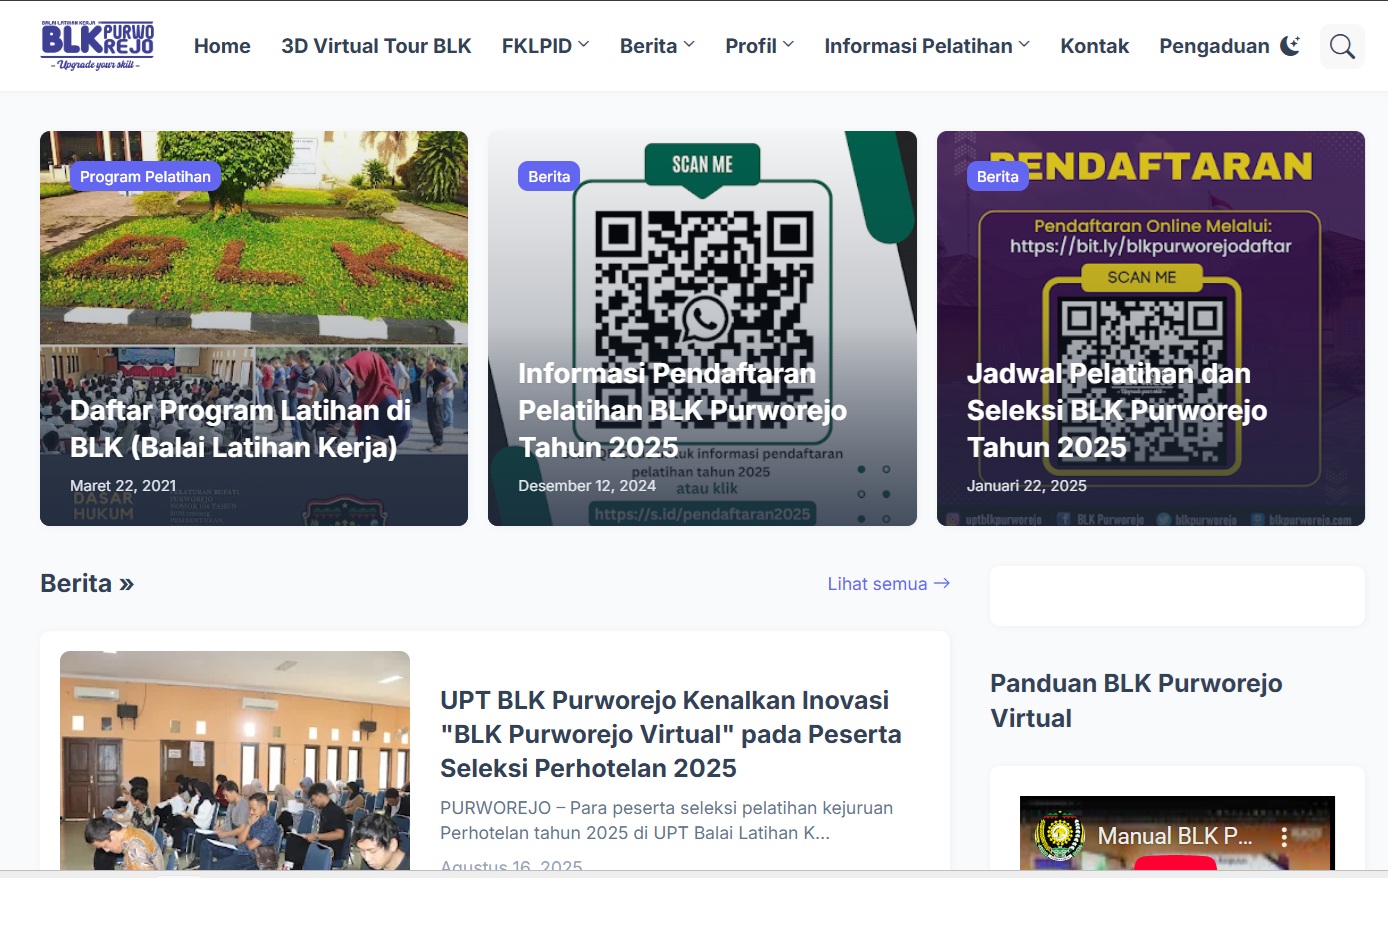Screen dimensions: 1388x936
Task: Open 3D Virtual Tour BLK
Action: pos(376,46)
